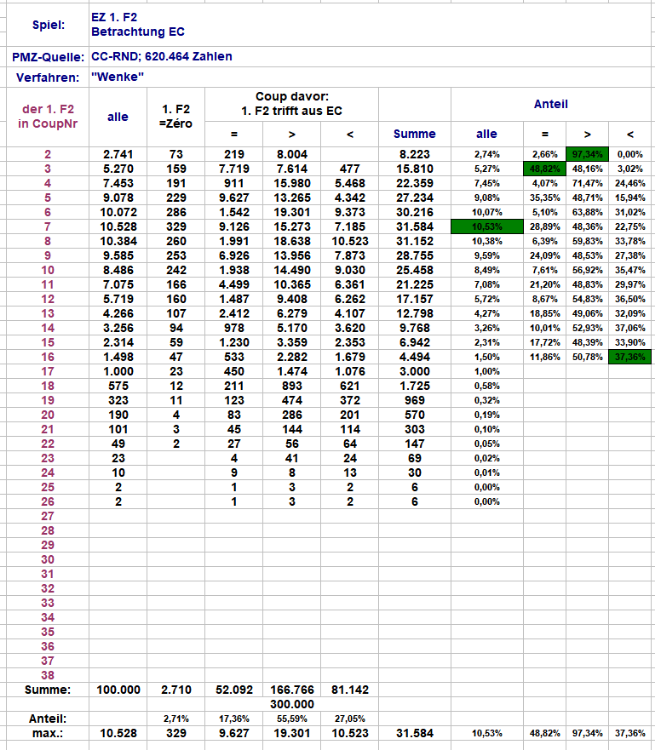Select the 'Anteil:' row label
This screenshot has height=750, width=655.
pos(47,719)
